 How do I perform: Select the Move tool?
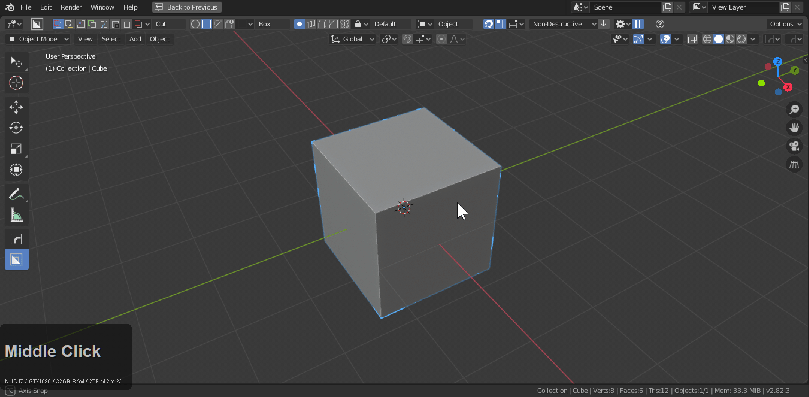[x=17, y=107]
